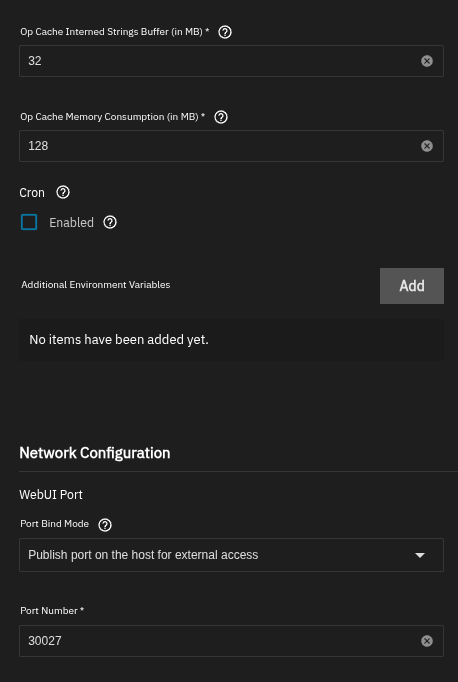Open help for Port Bind Mode
The image size is (458, 682).
click(x=105, y=525)
